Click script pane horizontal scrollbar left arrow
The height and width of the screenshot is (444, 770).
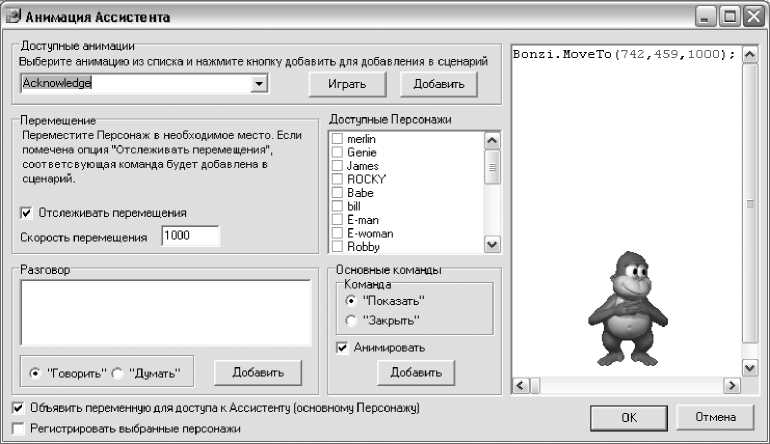click(x=521, y=386)
